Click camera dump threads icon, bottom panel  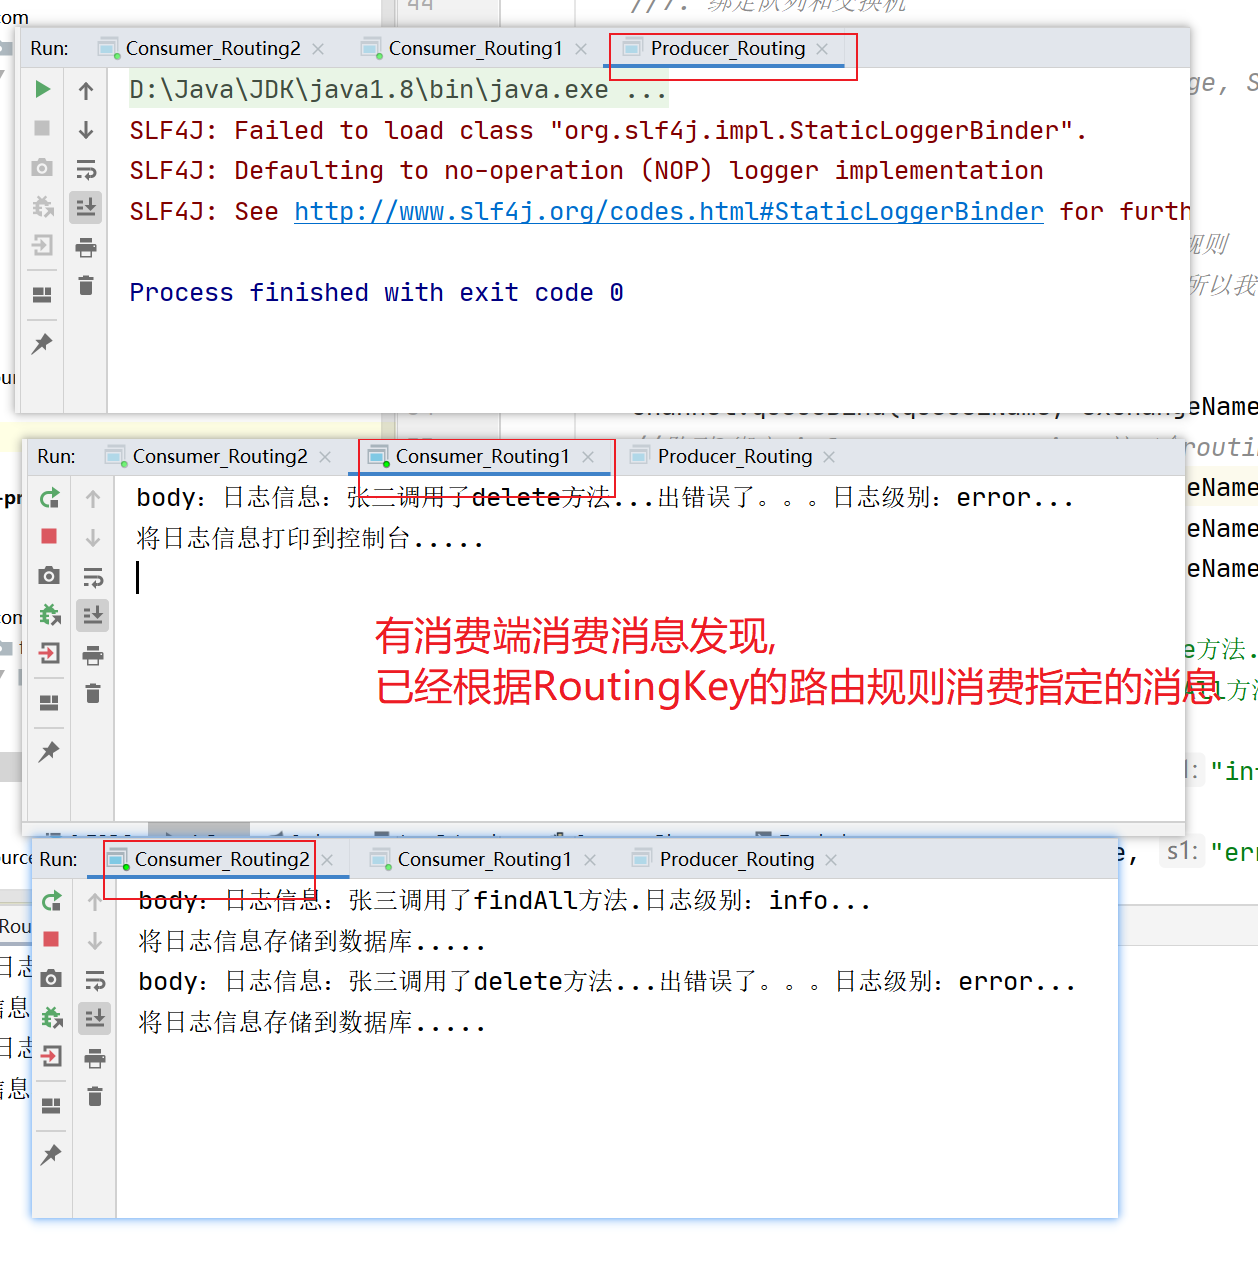tap(51, 978)
